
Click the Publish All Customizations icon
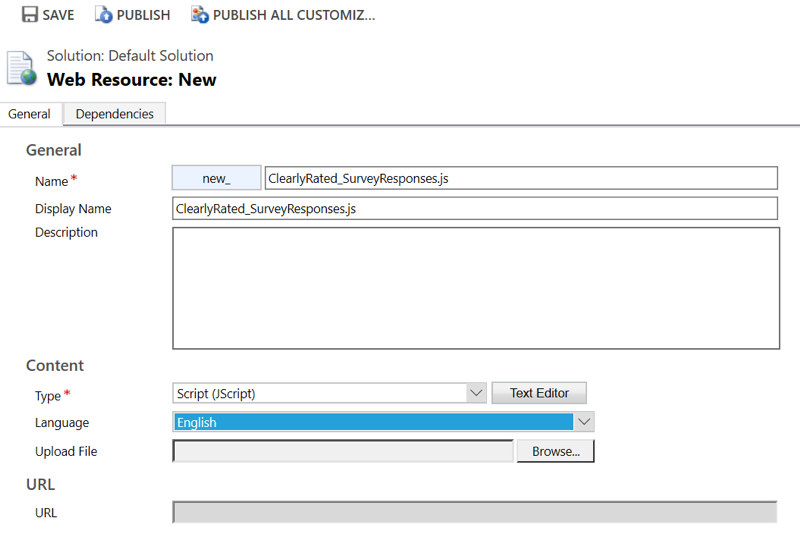pos(199,14)
